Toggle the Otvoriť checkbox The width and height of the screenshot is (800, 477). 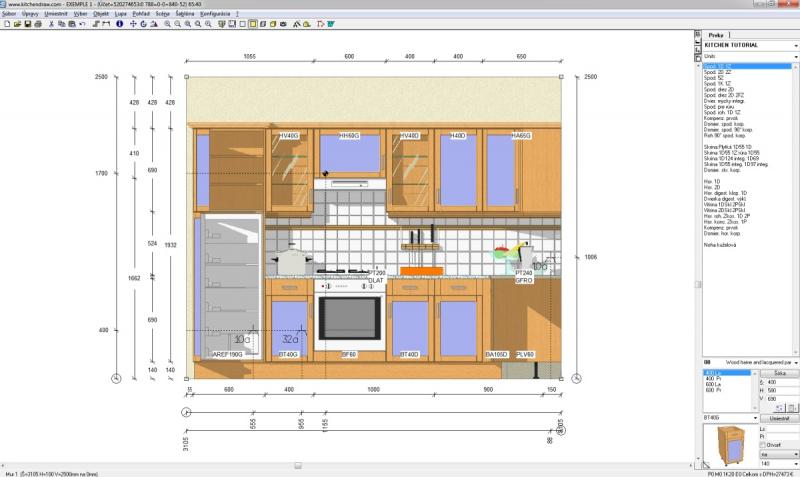(x=763, y=445)
